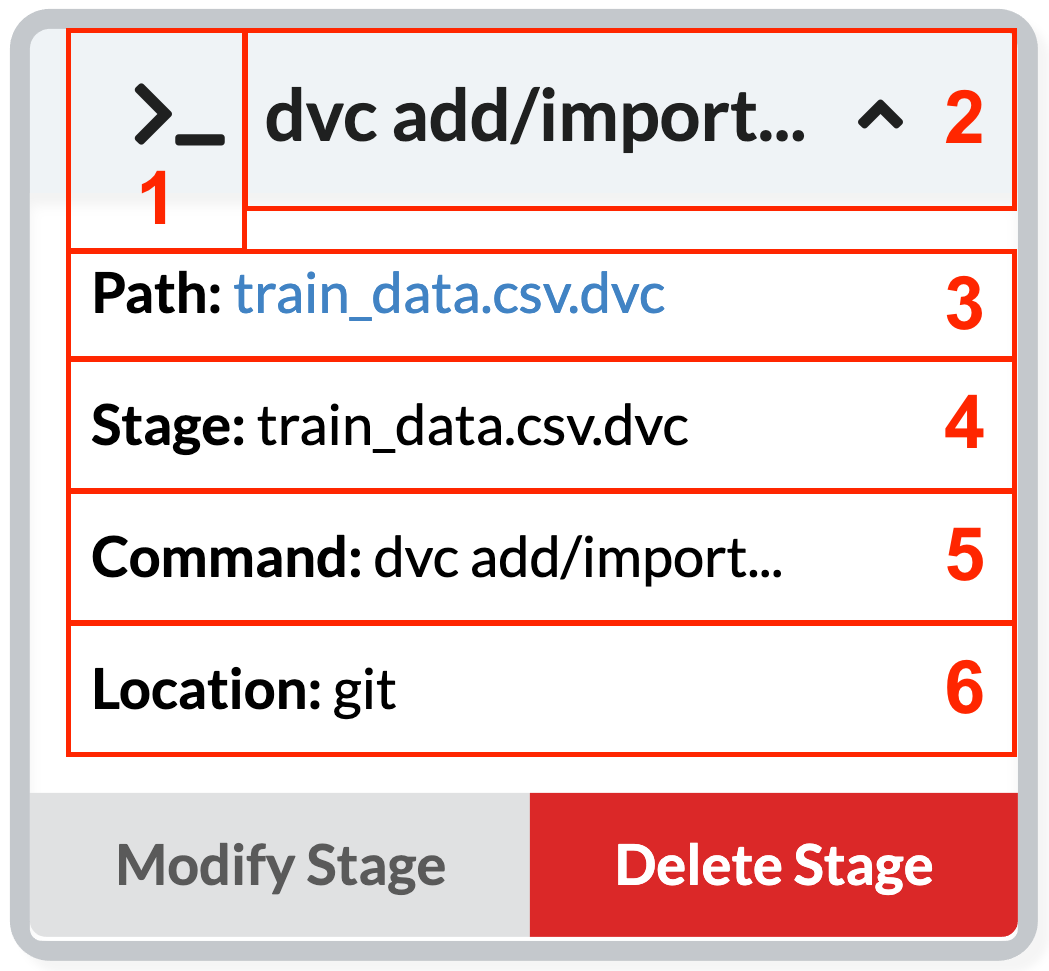The height and width of the screenshot is (971, 1049).
Task: Collapse the stage card with the chevron
Action: click(880, 119)
